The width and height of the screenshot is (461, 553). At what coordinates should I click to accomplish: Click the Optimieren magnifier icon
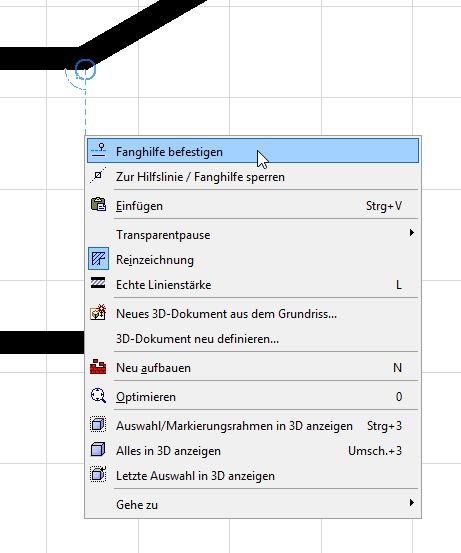tap(98, 396)
